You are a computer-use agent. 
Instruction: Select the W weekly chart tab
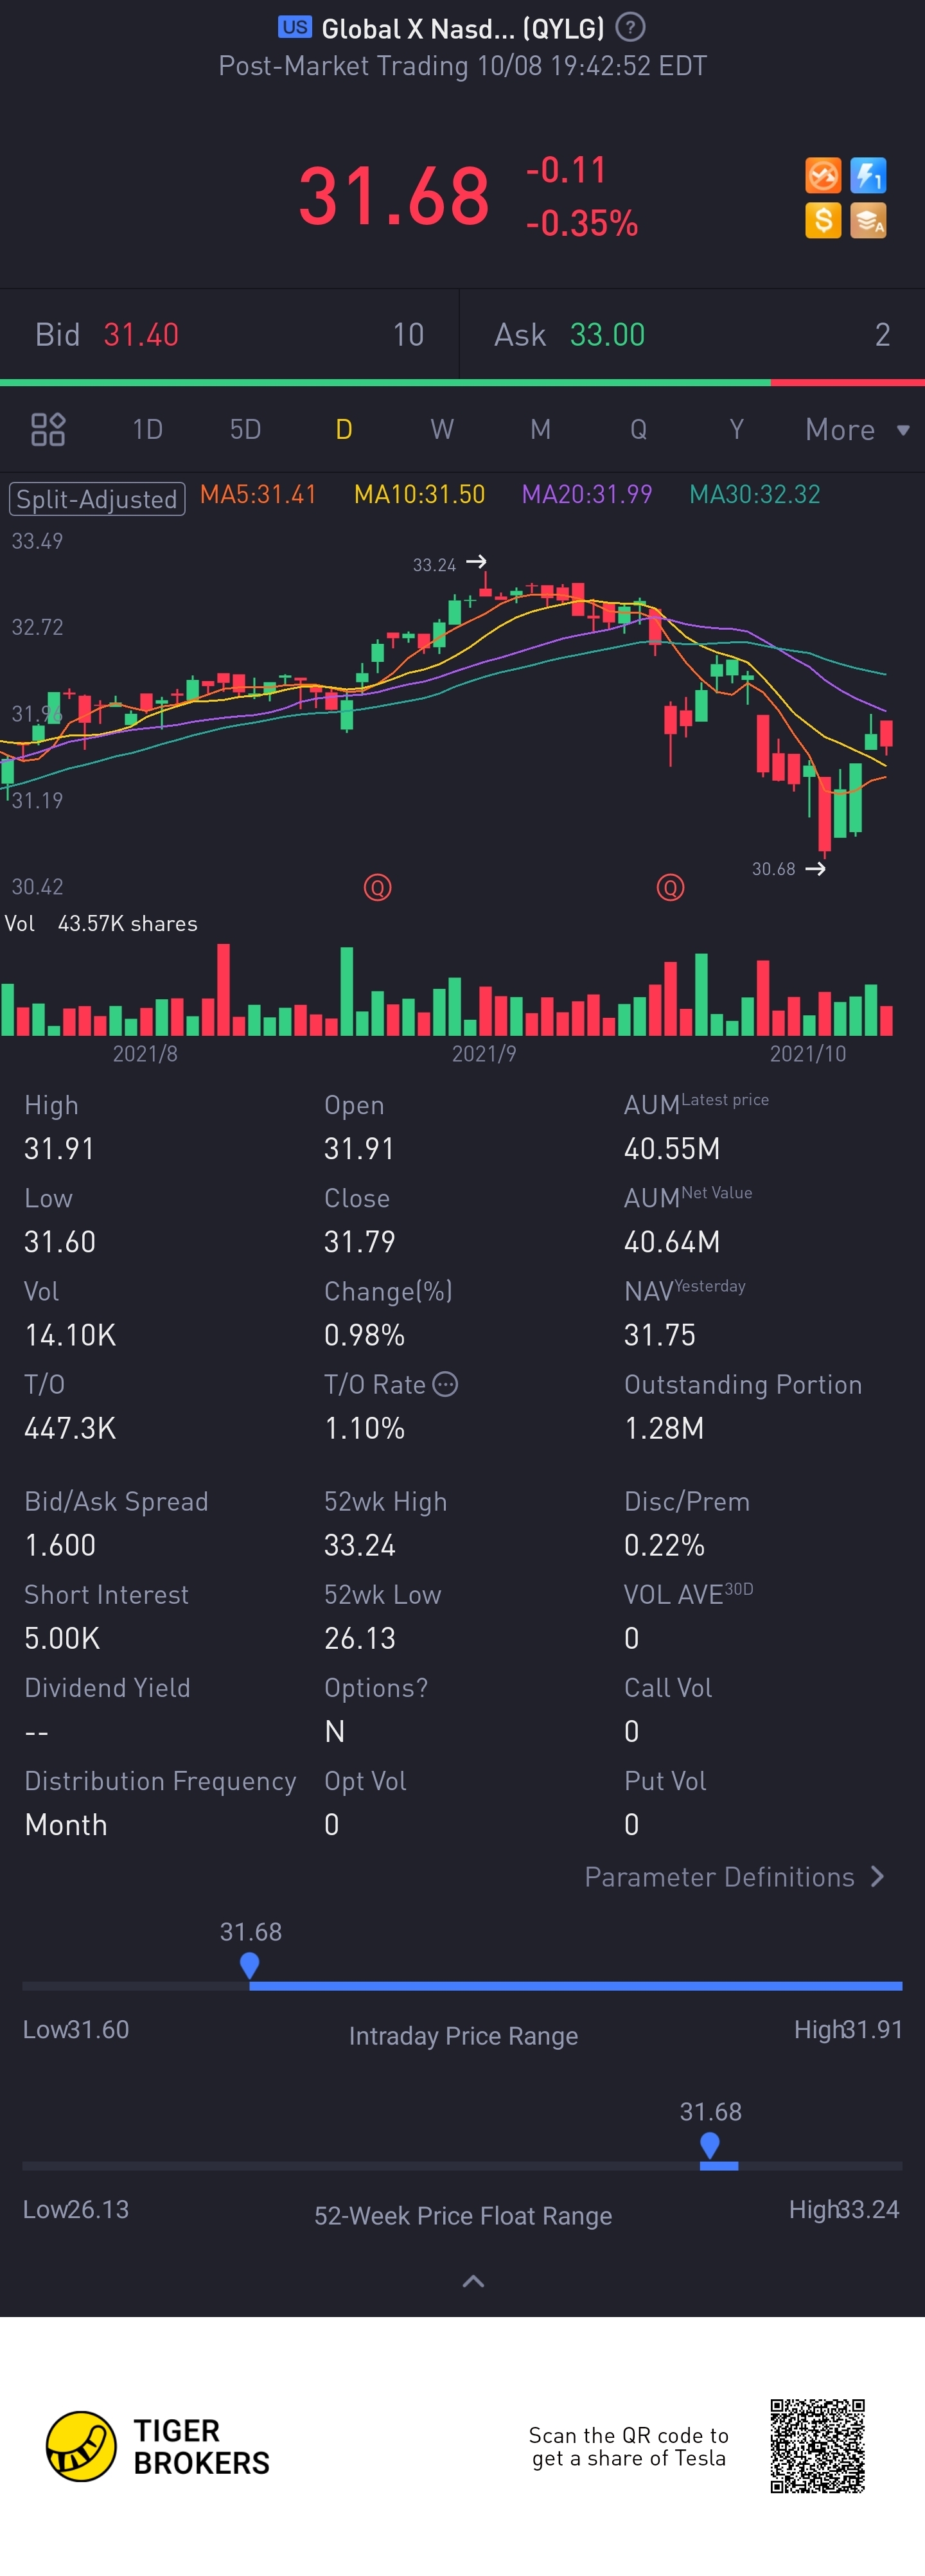pyautogui.click(x=441, y=429)
